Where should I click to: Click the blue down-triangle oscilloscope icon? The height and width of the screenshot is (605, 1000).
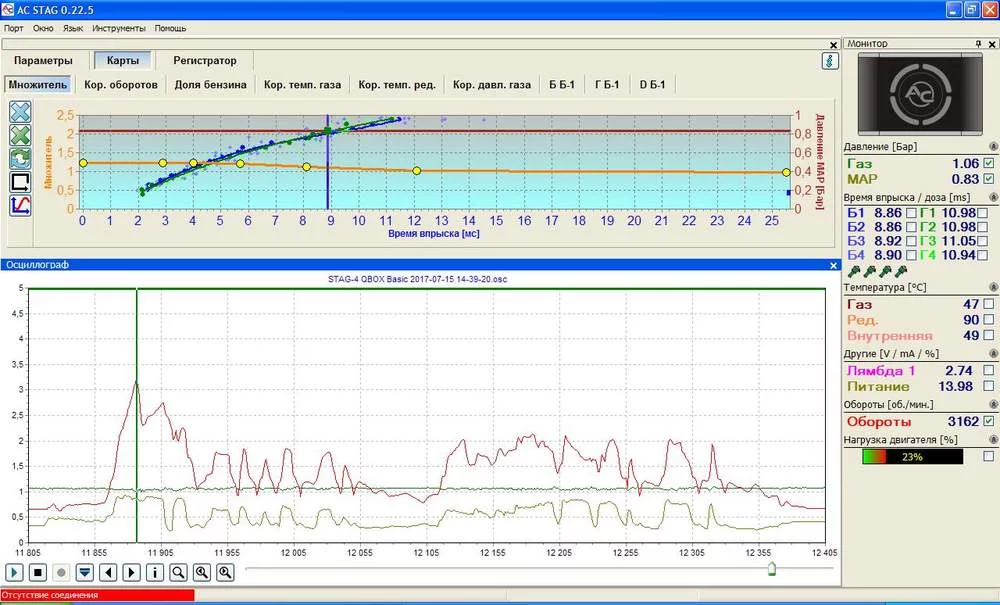pyautogui.click(x=85, y=572)
